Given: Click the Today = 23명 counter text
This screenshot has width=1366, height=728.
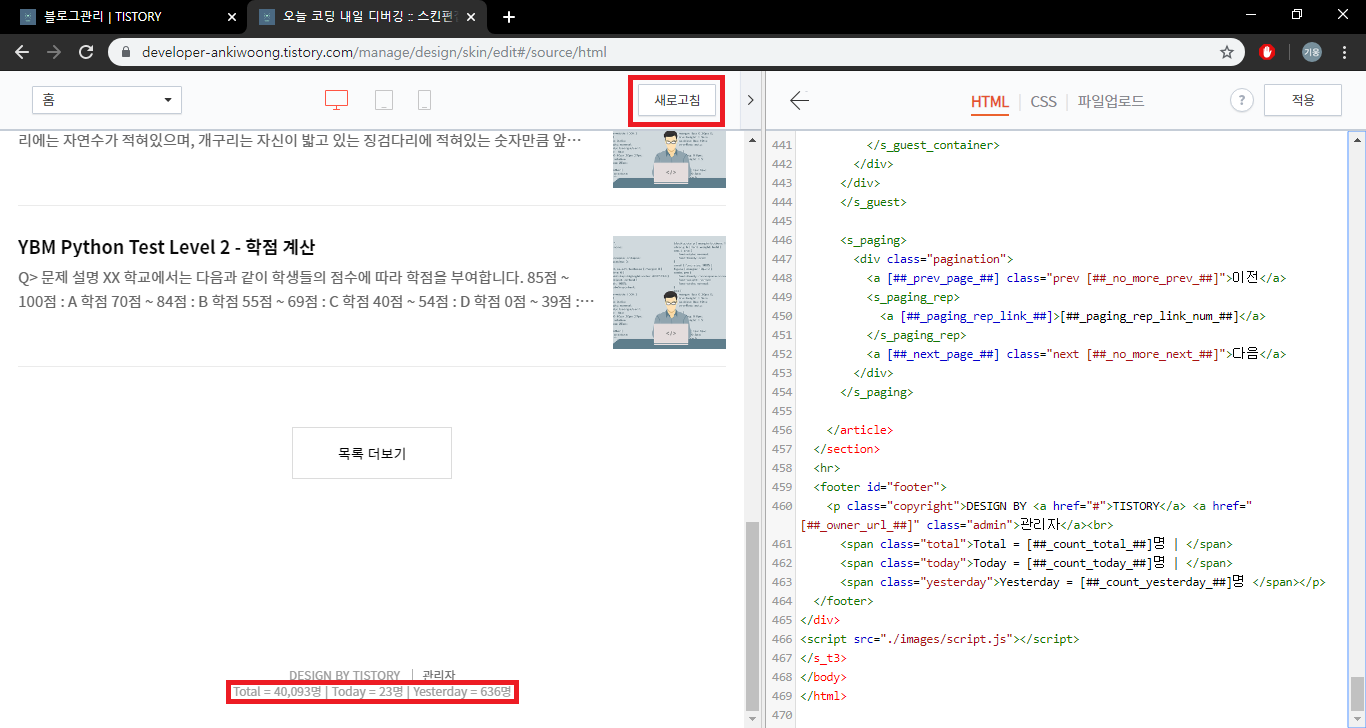Looking at the screenshot, I should (367, 692).
